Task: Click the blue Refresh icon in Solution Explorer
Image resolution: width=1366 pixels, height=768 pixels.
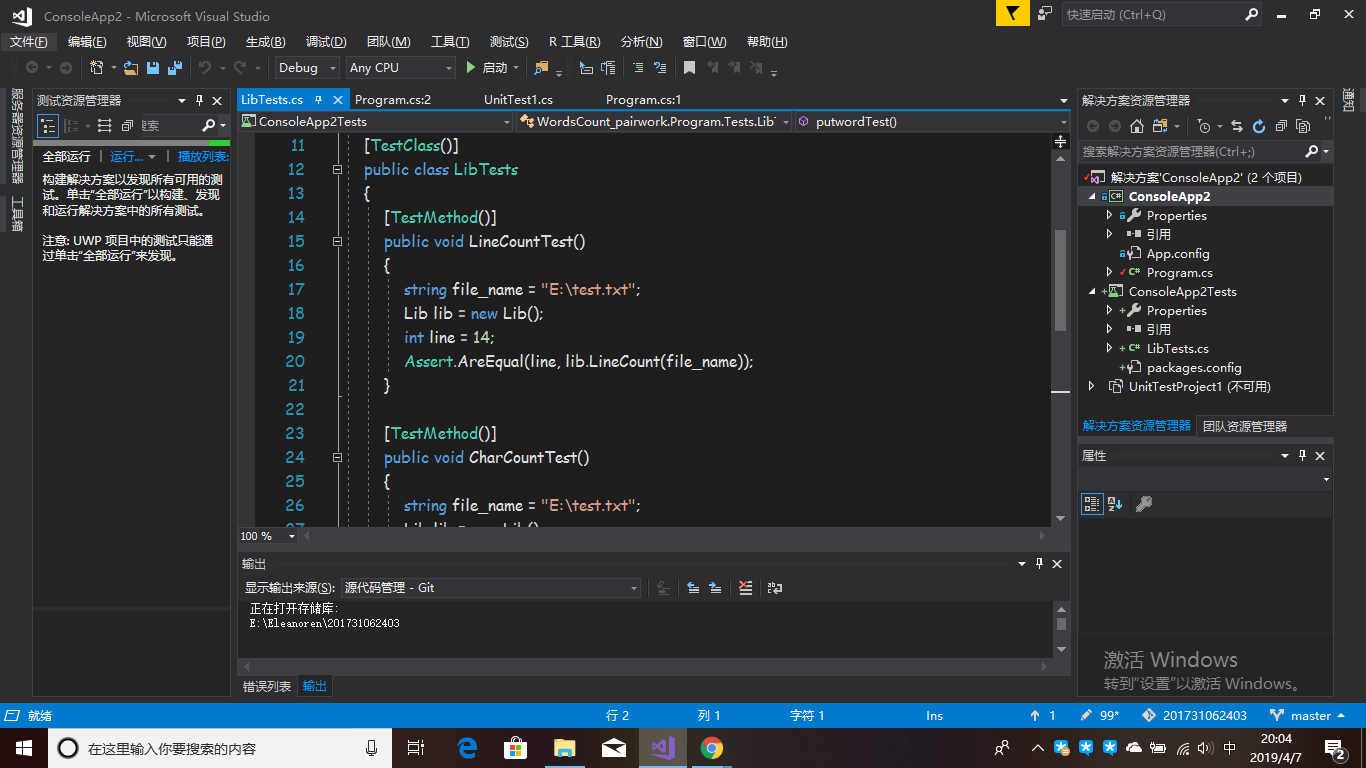Action: click(x=1259, y=126)
